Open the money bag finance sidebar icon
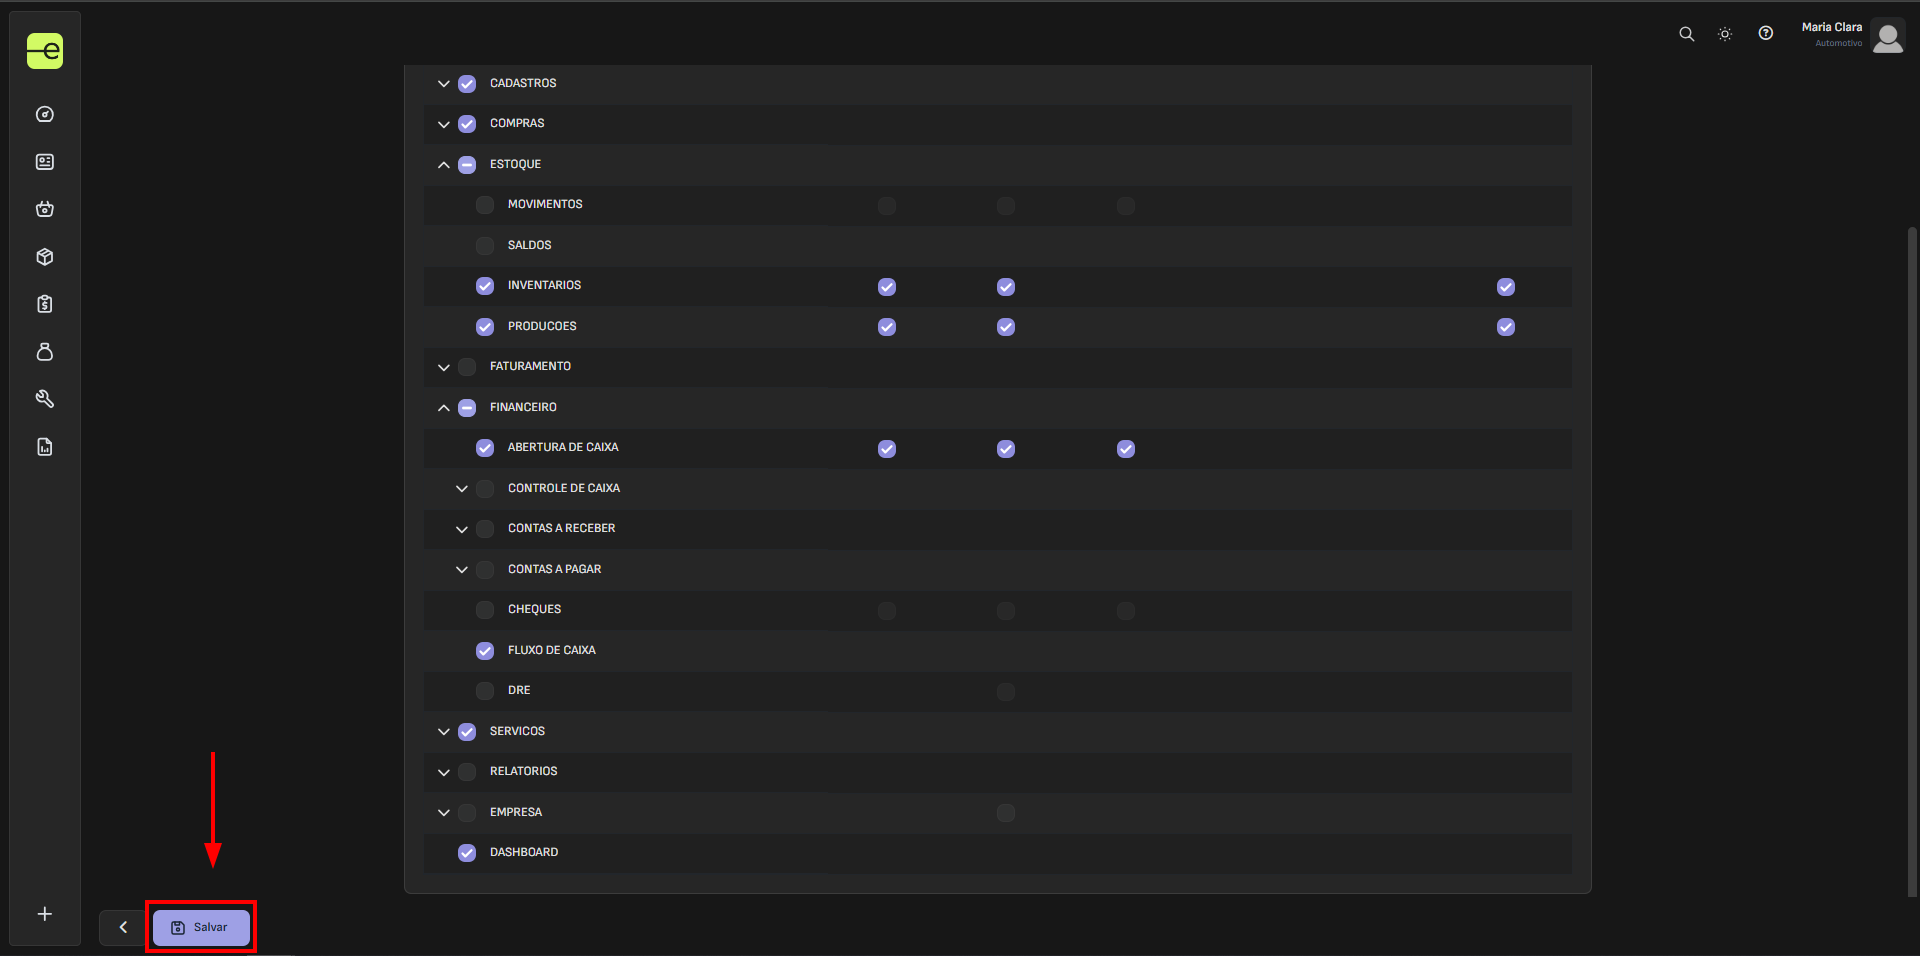This screenshot has width=1920, height=956. (x=45, y=352)
